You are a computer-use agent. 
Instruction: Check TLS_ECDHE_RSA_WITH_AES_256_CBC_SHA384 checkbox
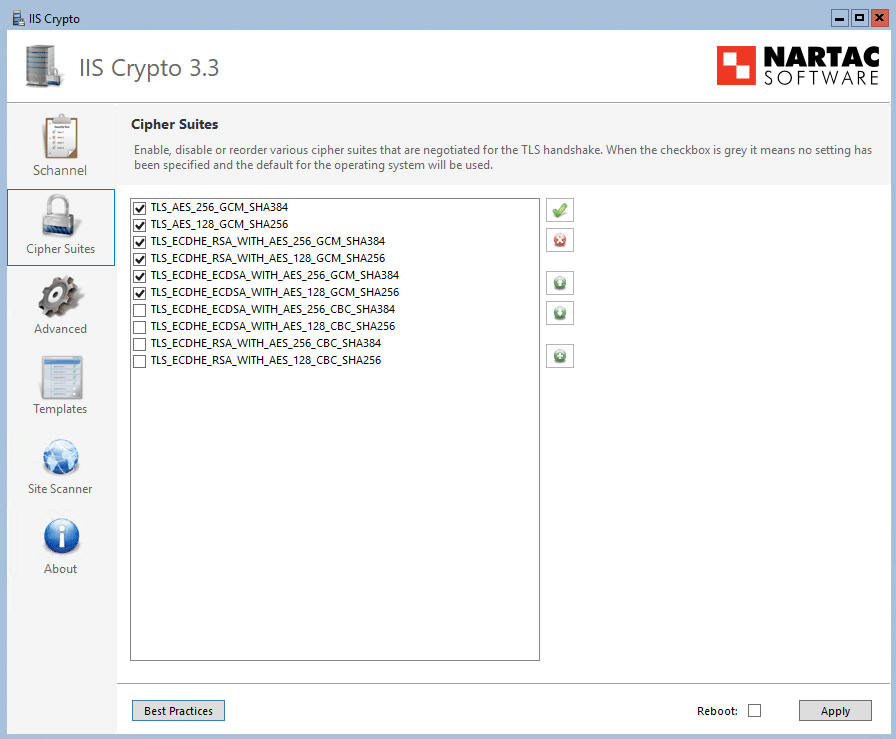pos(139,344)
